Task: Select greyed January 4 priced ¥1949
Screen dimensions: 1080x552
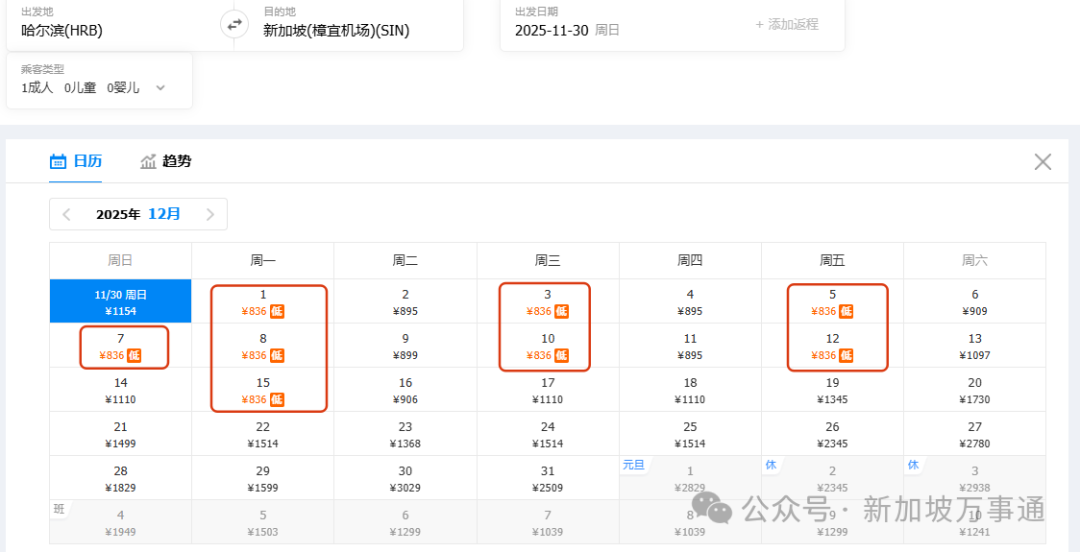Action: click(x=121, y=522)
